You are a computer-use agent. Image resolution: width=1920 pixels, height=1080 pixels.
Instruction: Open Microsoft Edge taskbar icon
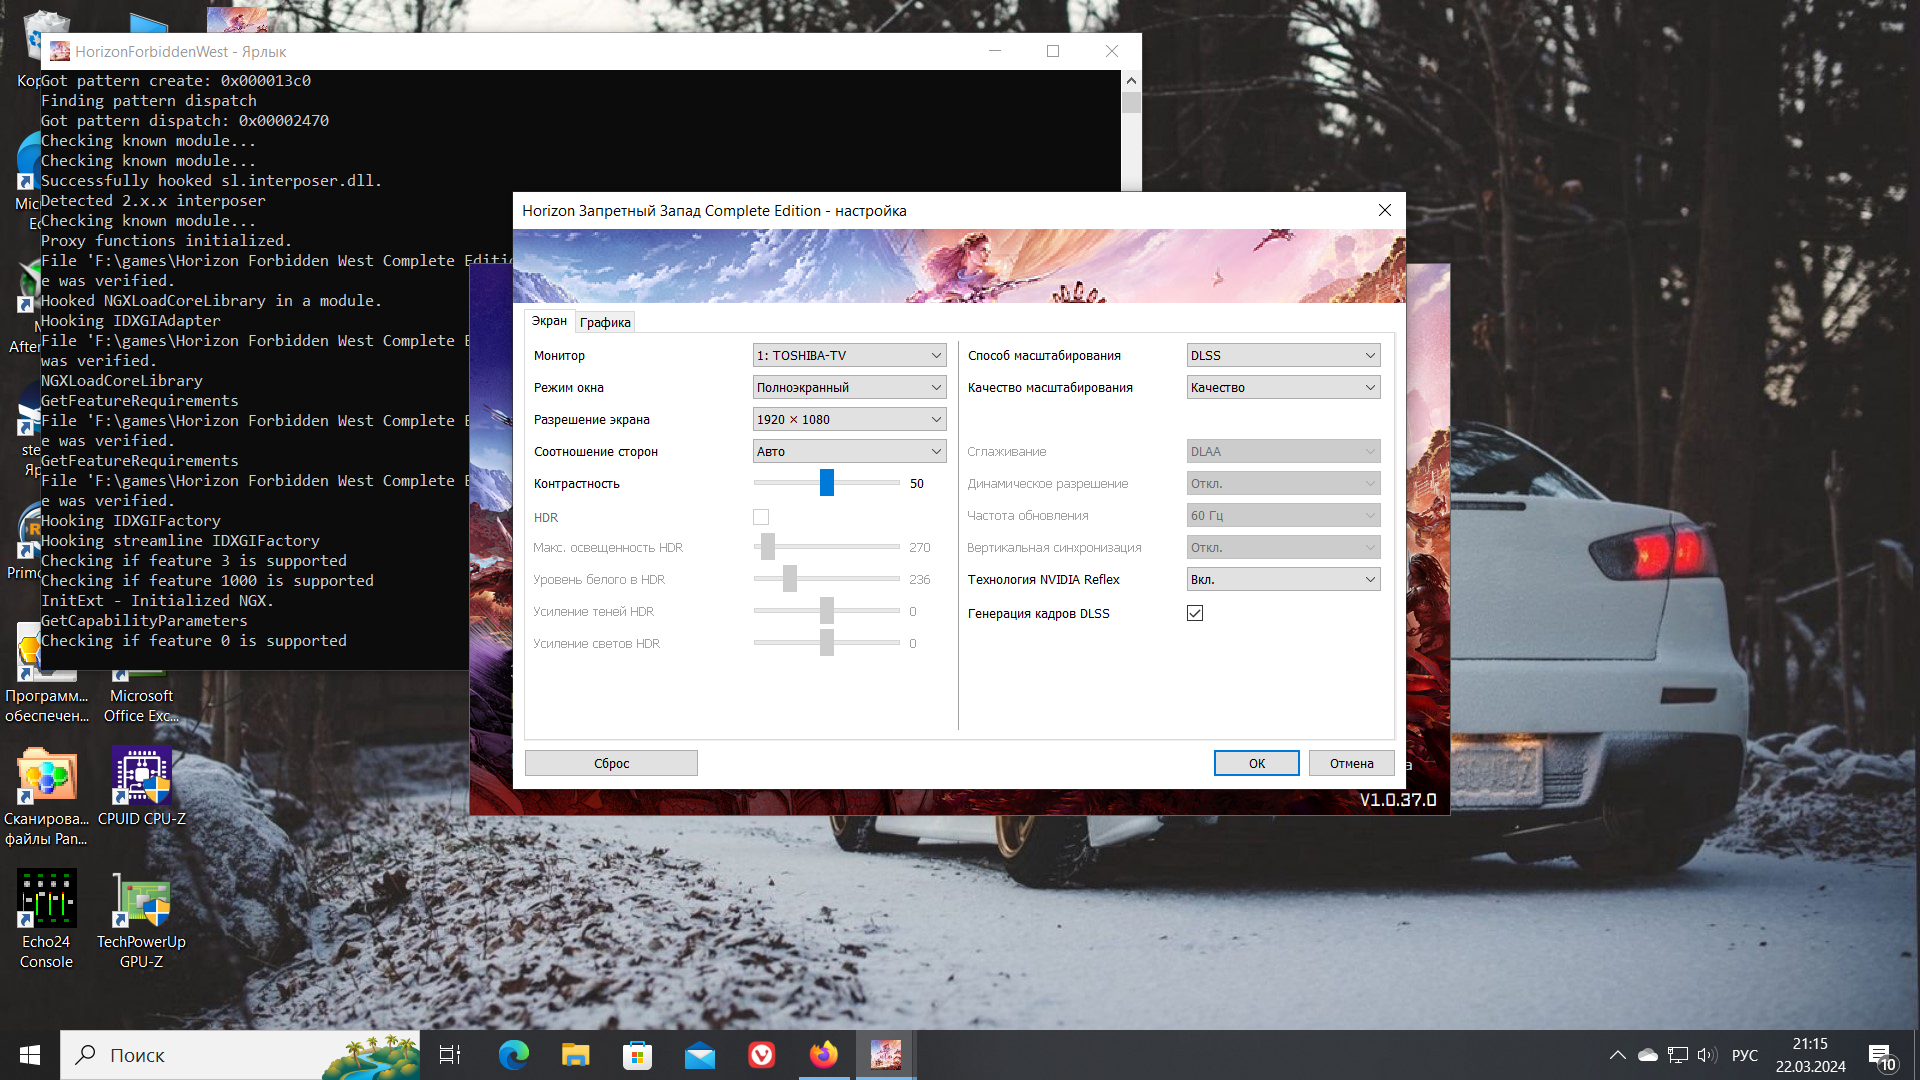(x=513, y=1055)
